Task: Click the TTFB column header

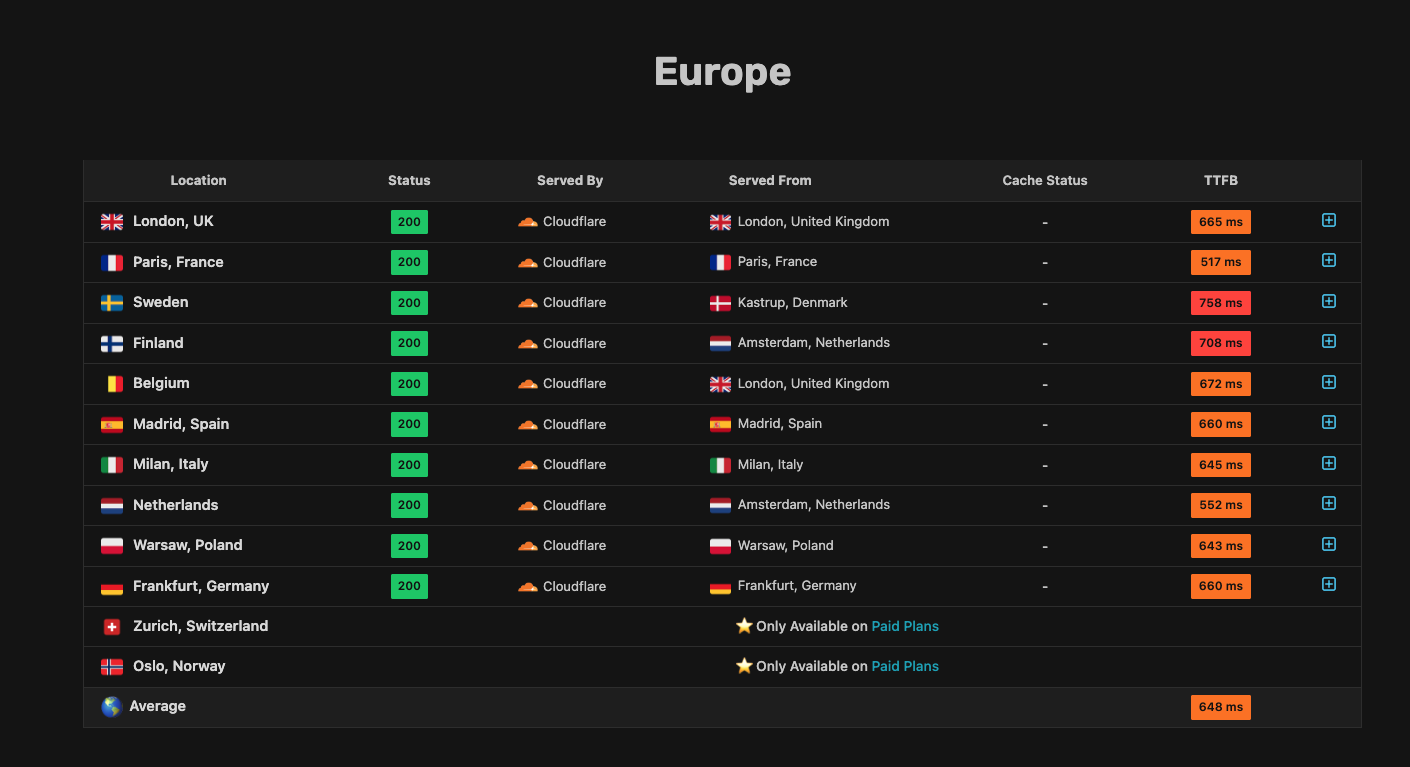Action: [x=1221, y=181]
